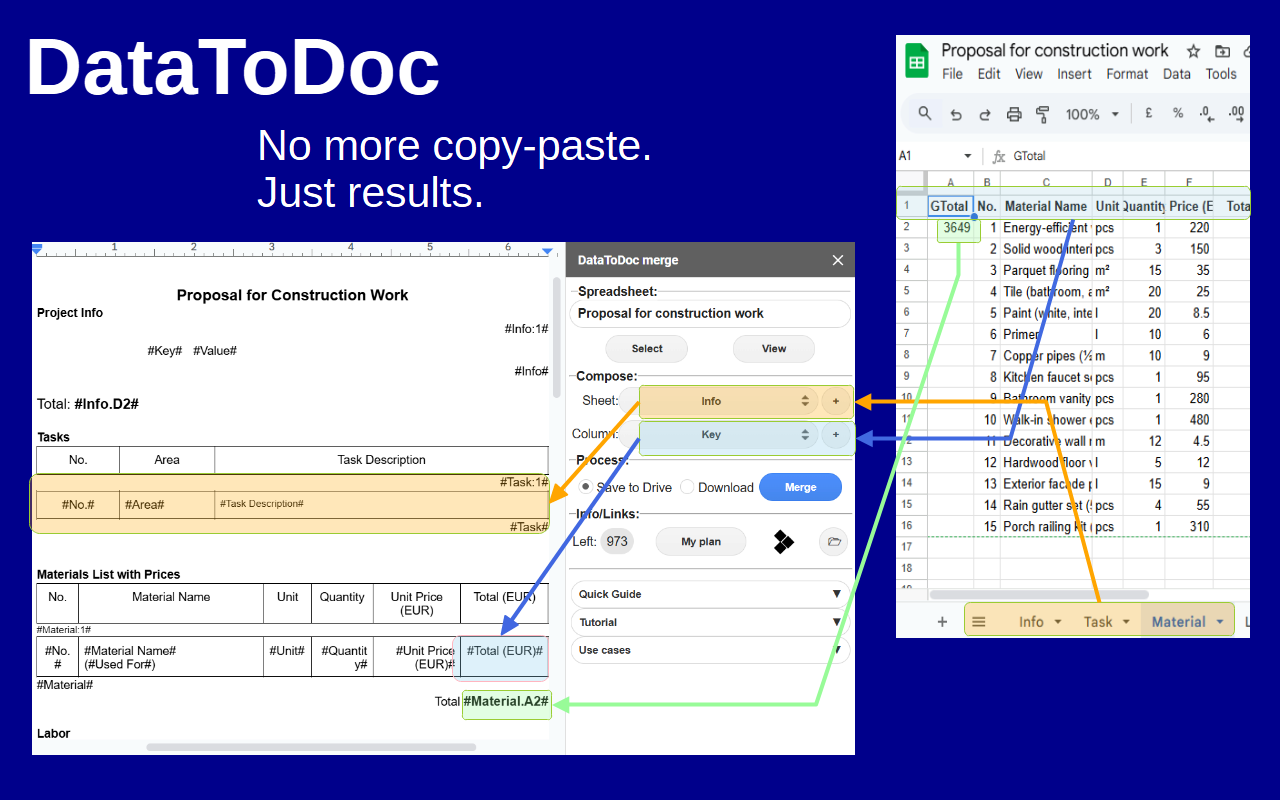Screen dimensions: 1280x800
Task: Select the Save to Drive radio button
Action: coord(584,487)
